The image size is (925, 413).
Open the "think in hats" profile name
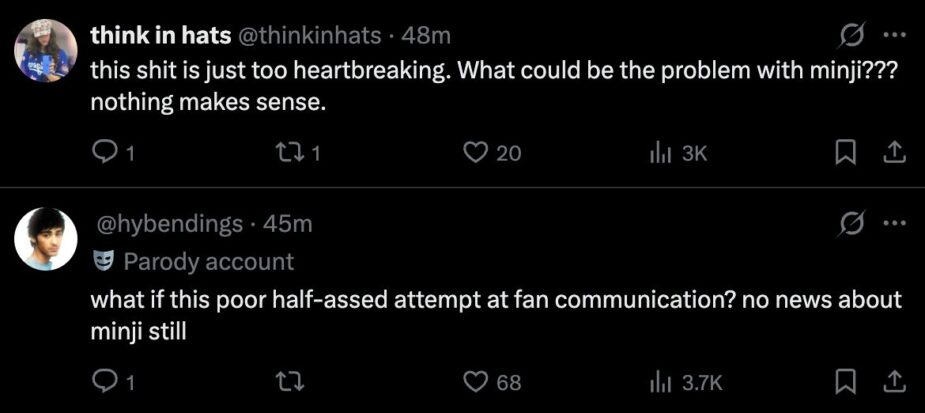pos(158,36)
